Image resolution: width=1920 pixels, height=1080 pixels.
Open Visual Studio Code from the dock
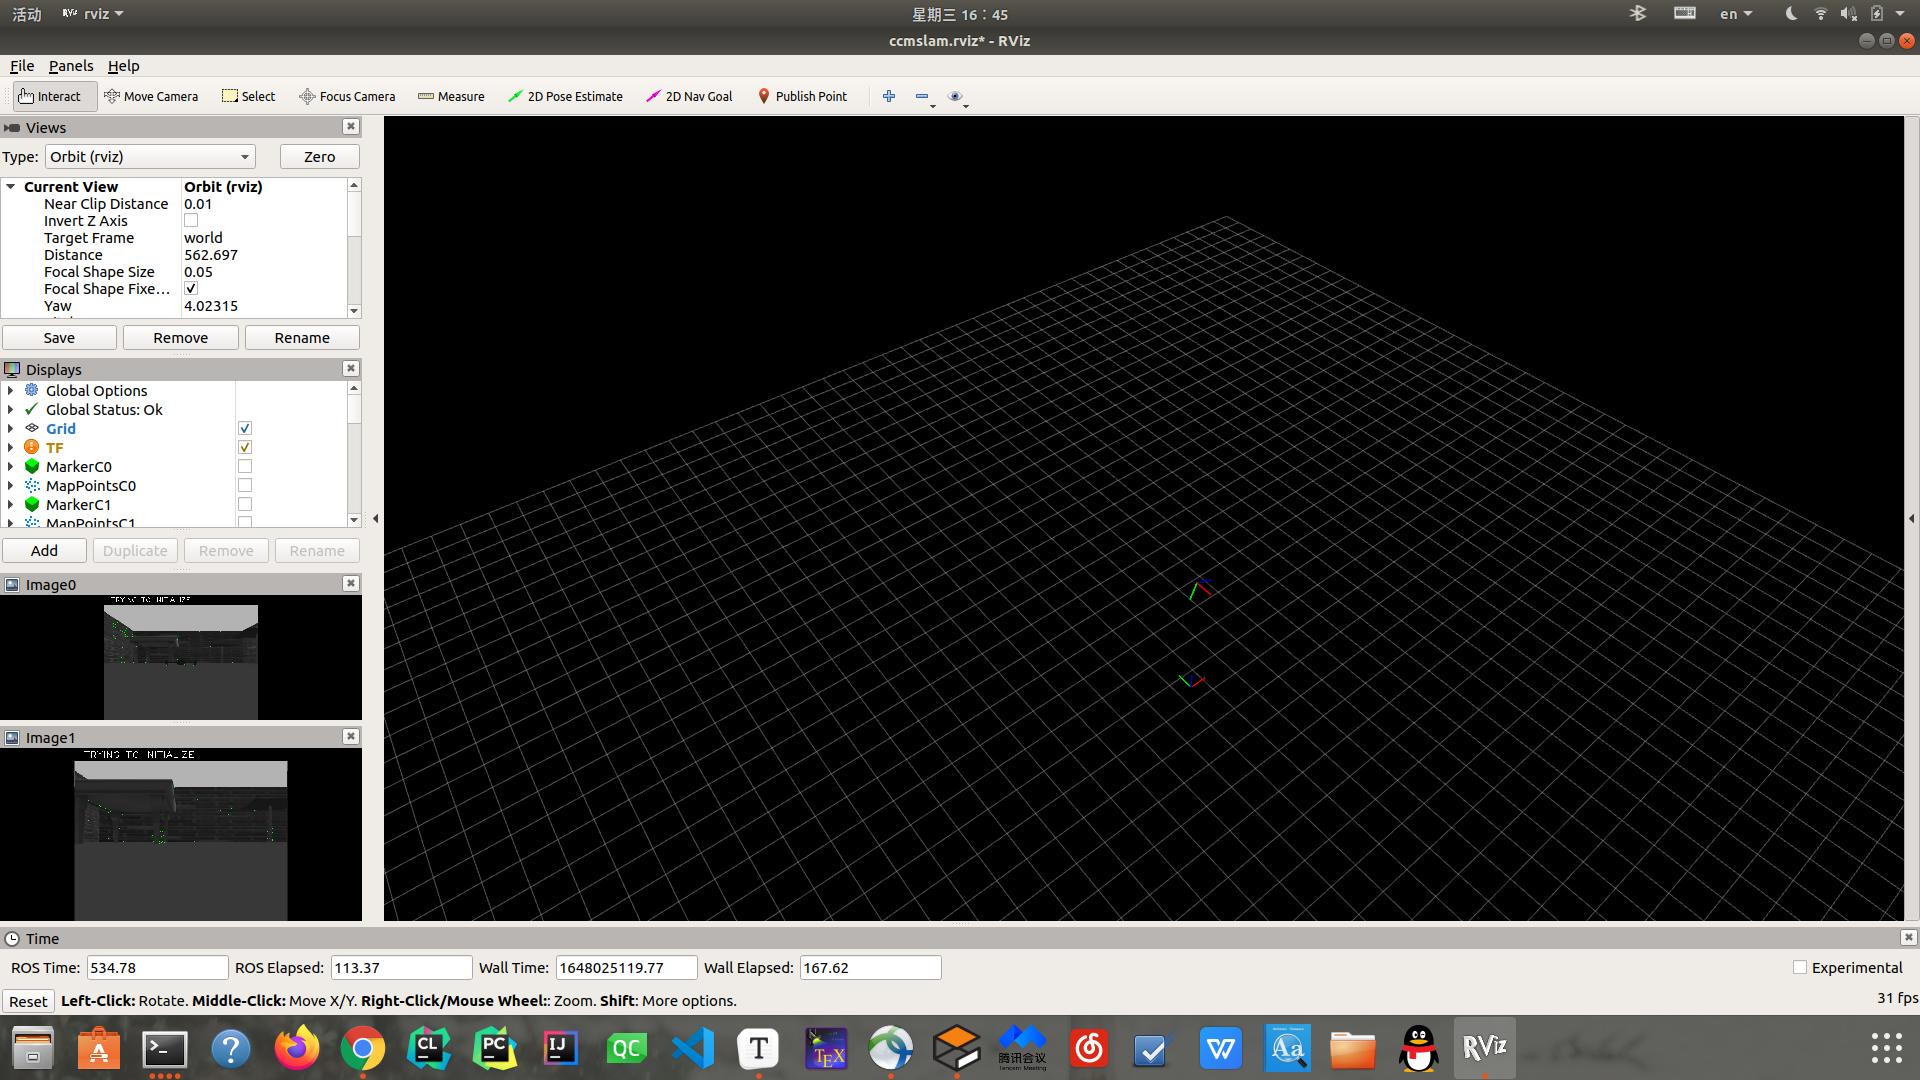pyautogui.click(x=693, y=1048)
